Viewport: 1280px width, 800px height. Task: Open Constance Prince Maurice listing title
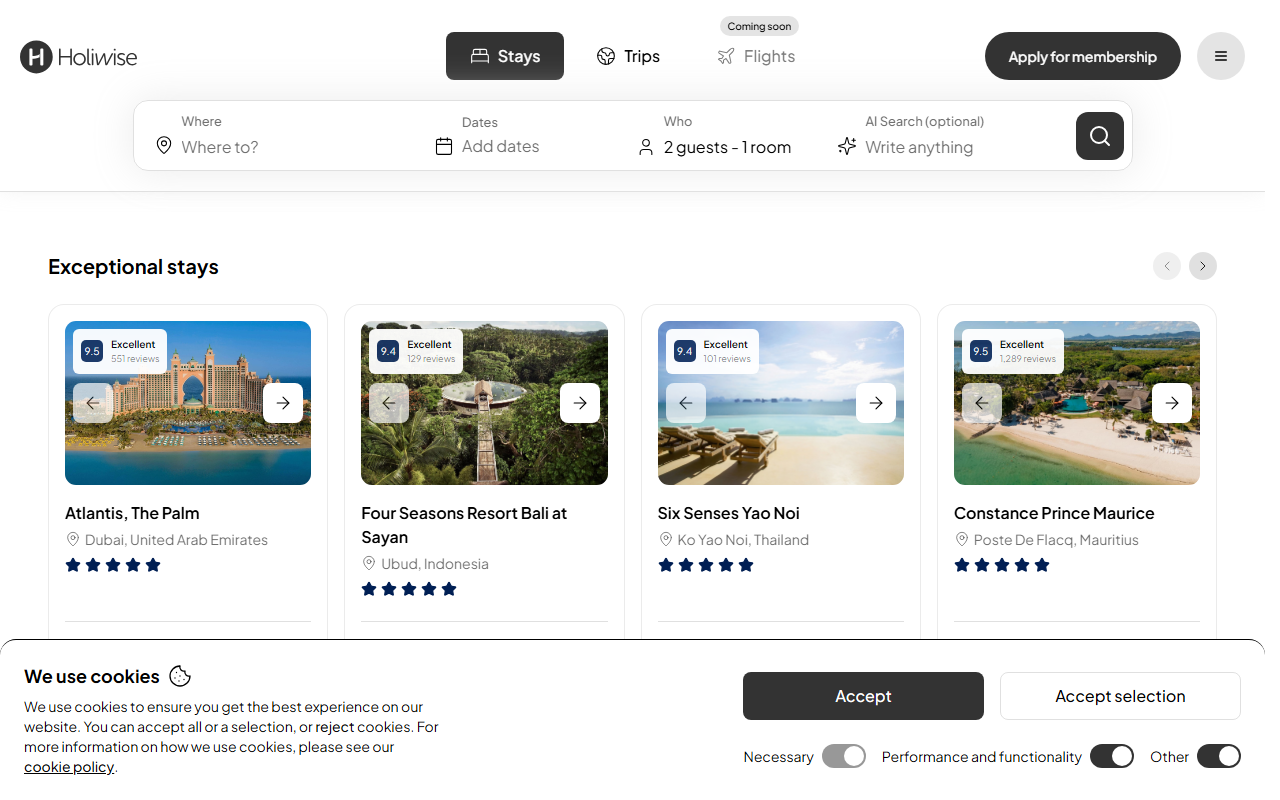point(1054,513)
